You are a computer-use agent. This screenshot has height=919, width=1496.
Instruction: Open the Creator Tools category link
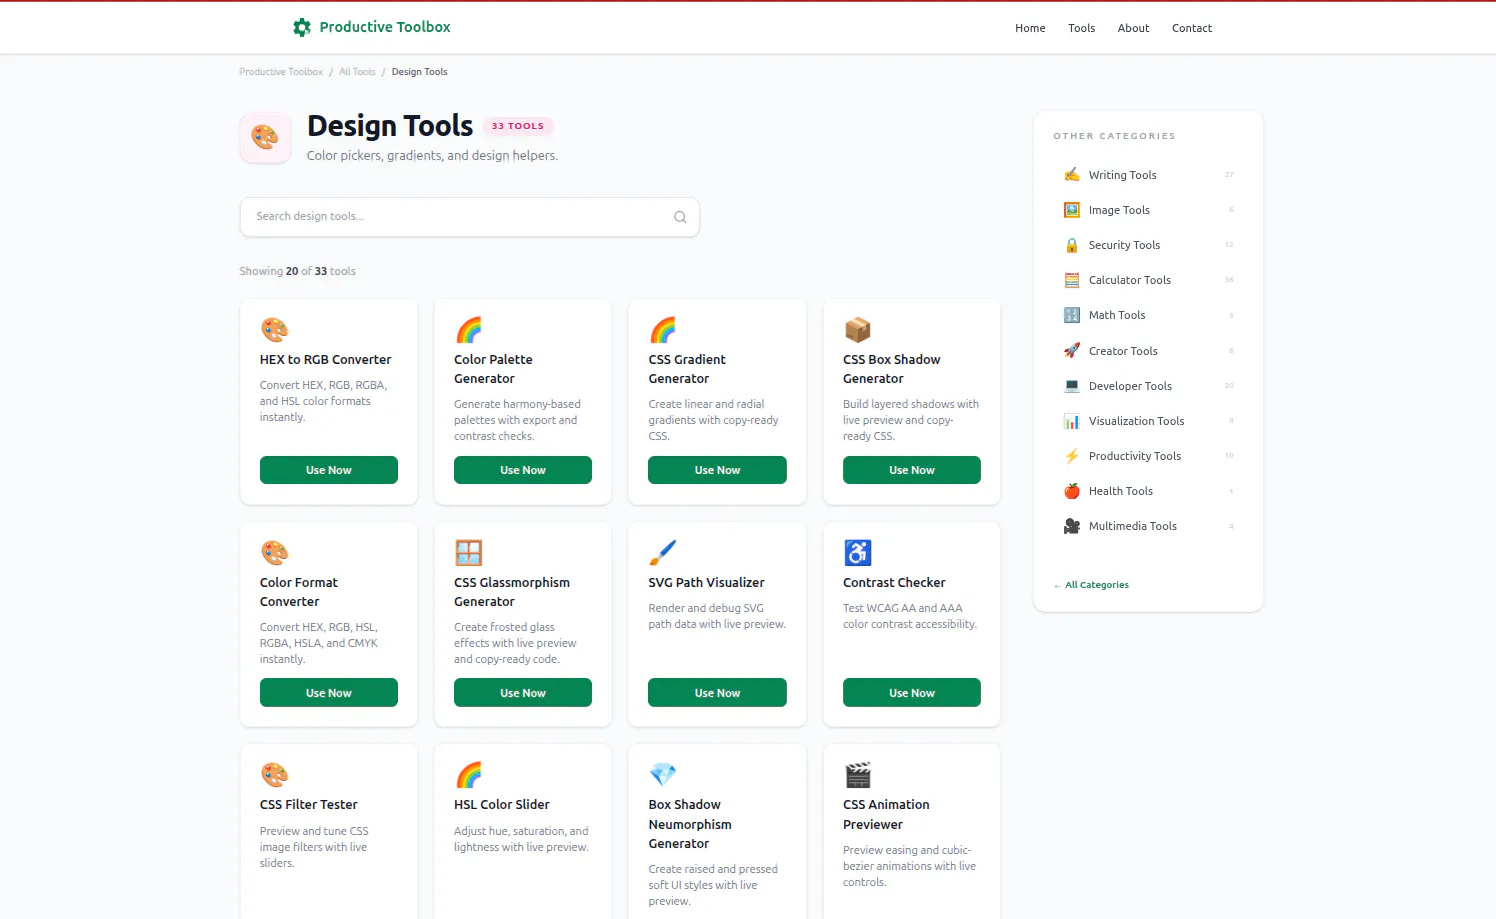[1148, 351]
